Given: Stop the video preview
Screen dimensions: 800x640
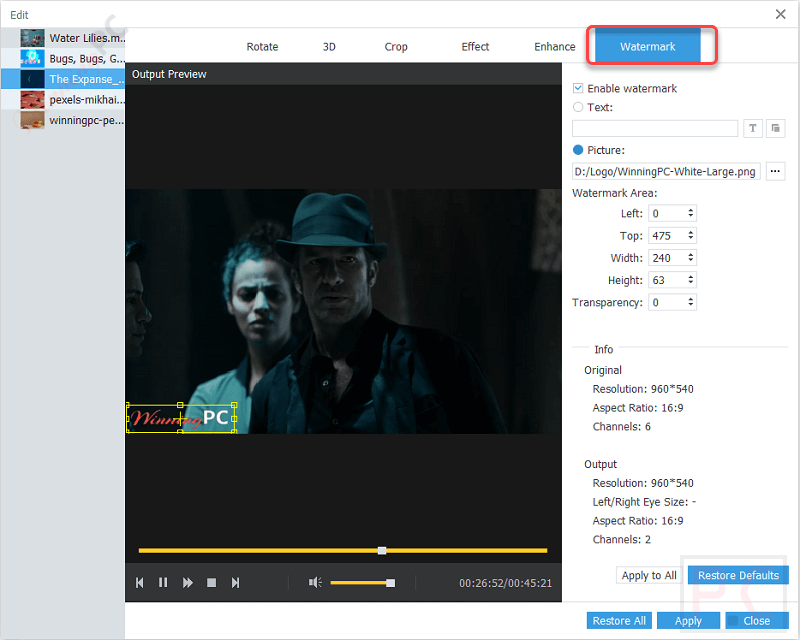Looking at the screenshot, I should click(211, 582).
